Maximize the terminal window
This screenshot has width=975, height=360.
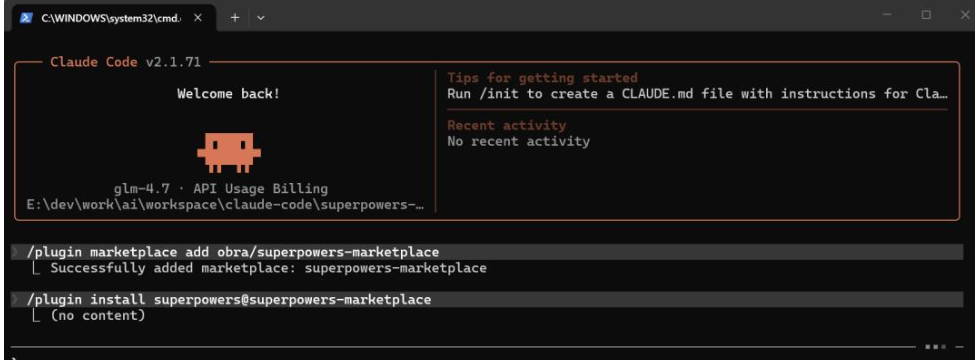(926, 15)
